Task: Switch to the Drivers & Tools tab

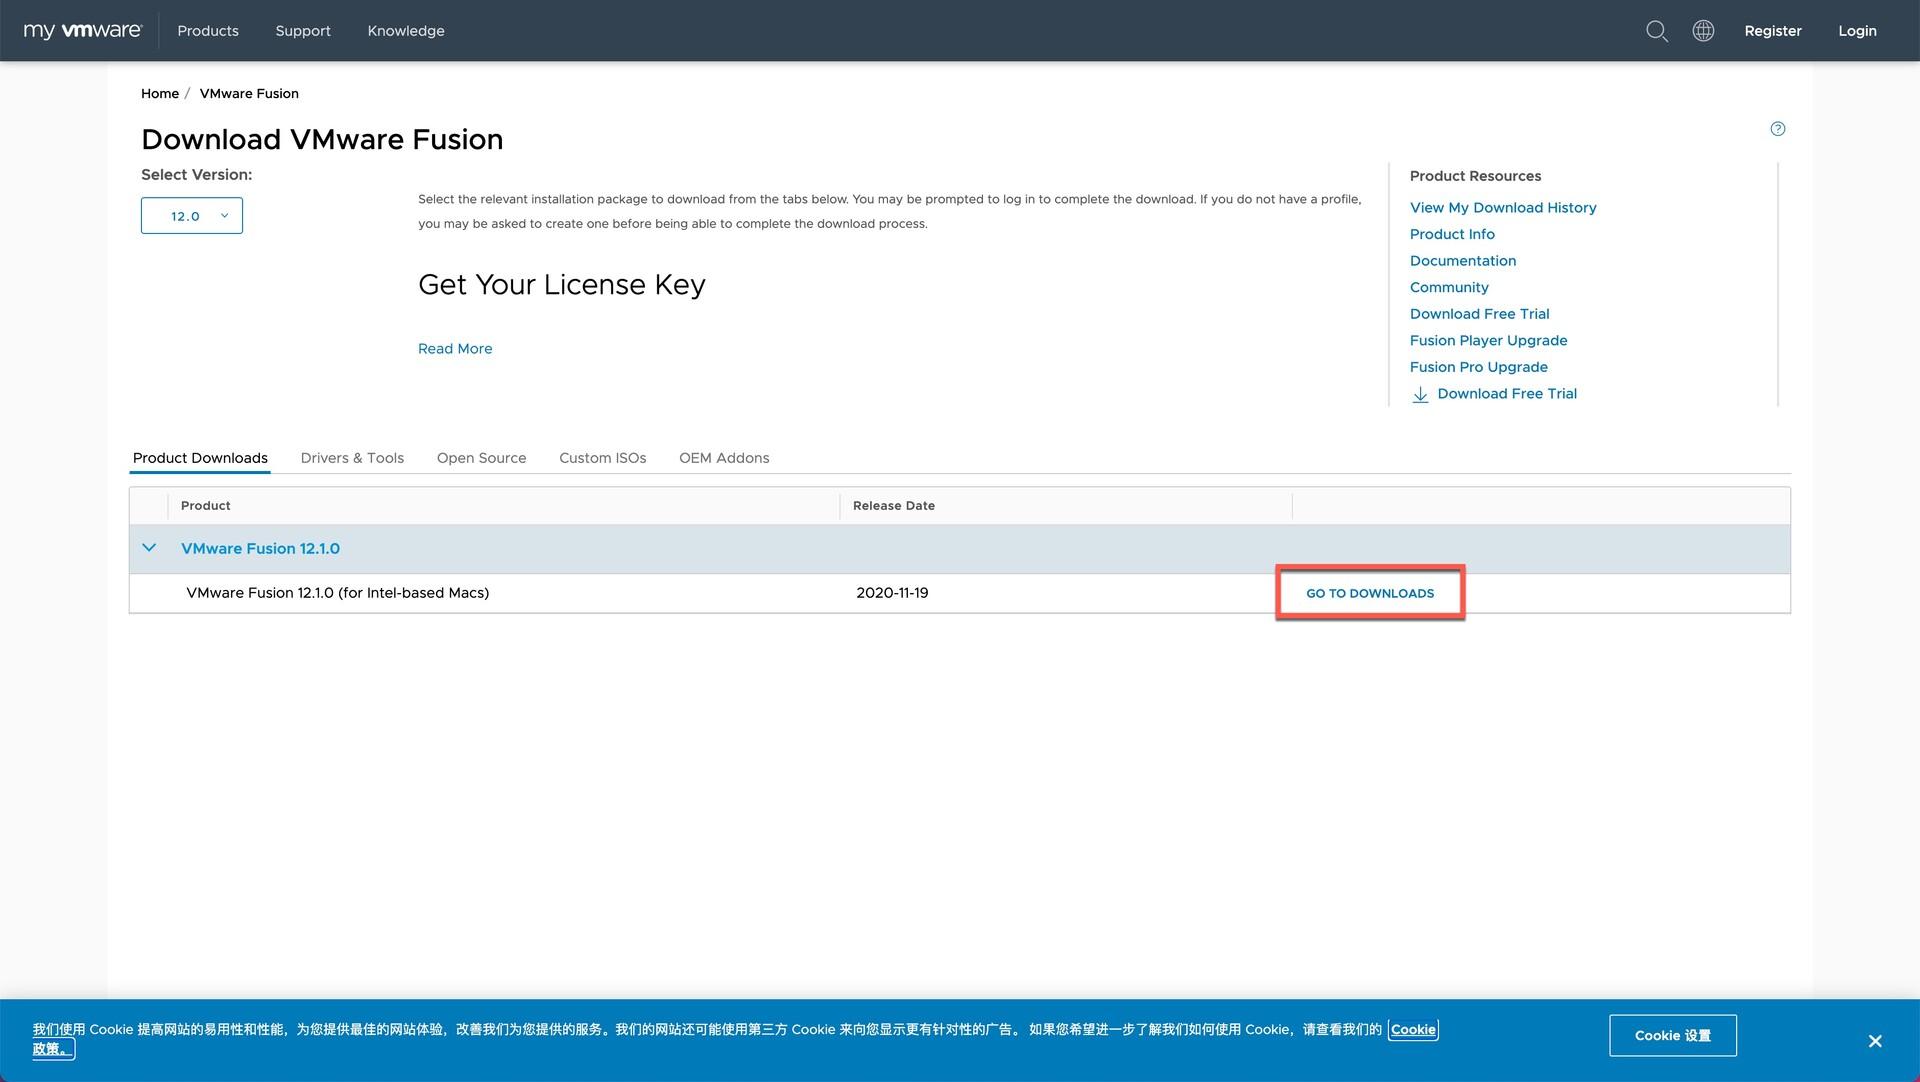Action: point(352,458)
